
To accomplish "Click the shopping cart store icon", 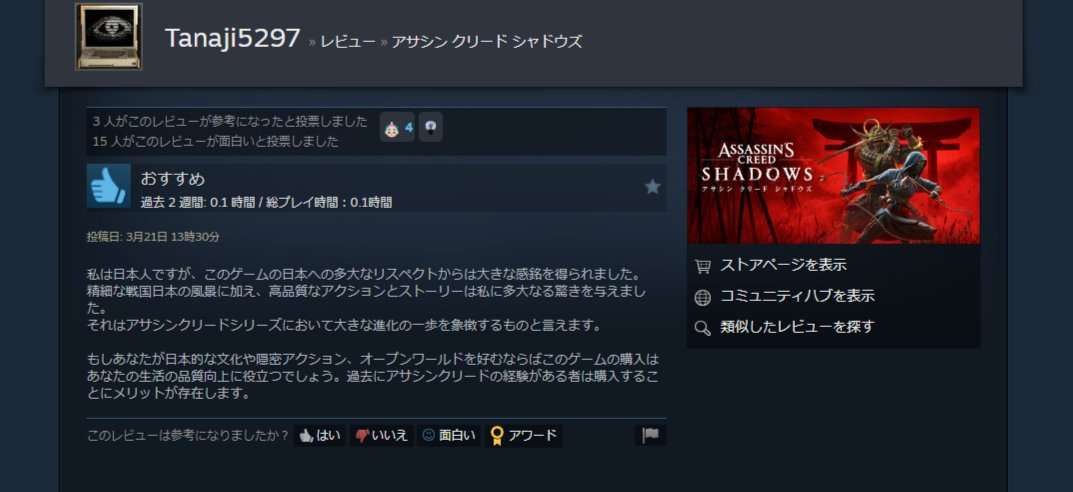I will pos(703,266).
